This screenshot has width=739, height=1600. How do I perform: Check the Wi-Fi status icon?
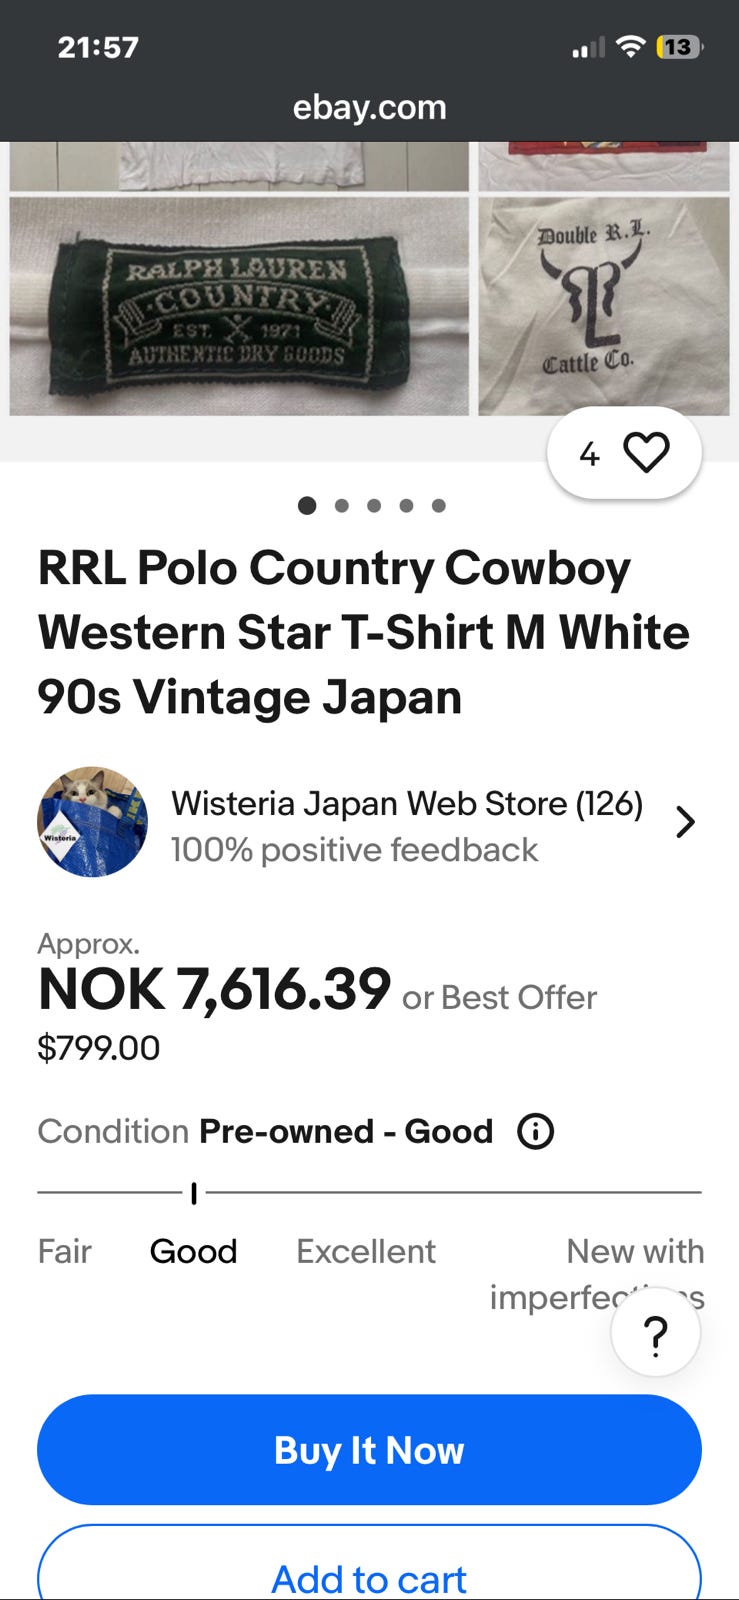pyautogui.click(x=630, y=46)
